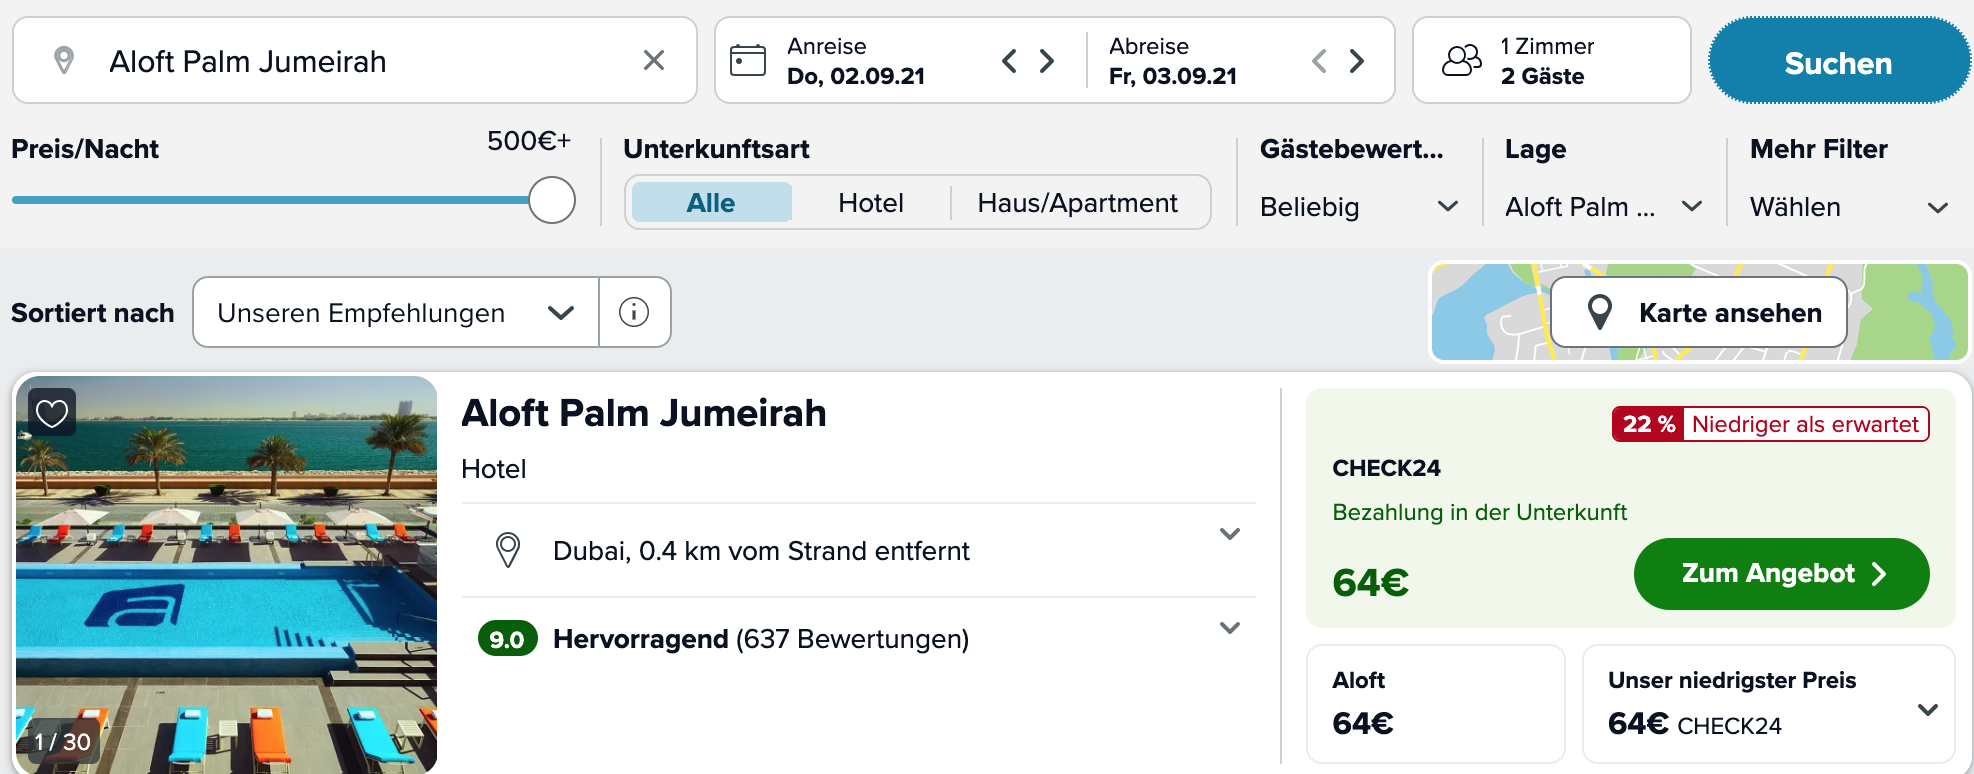Image resolution: width=1974 pixels, height=774 pixels.
Task: Open Mehr Filter Wählen dropdown
Action: point(1848,207)
